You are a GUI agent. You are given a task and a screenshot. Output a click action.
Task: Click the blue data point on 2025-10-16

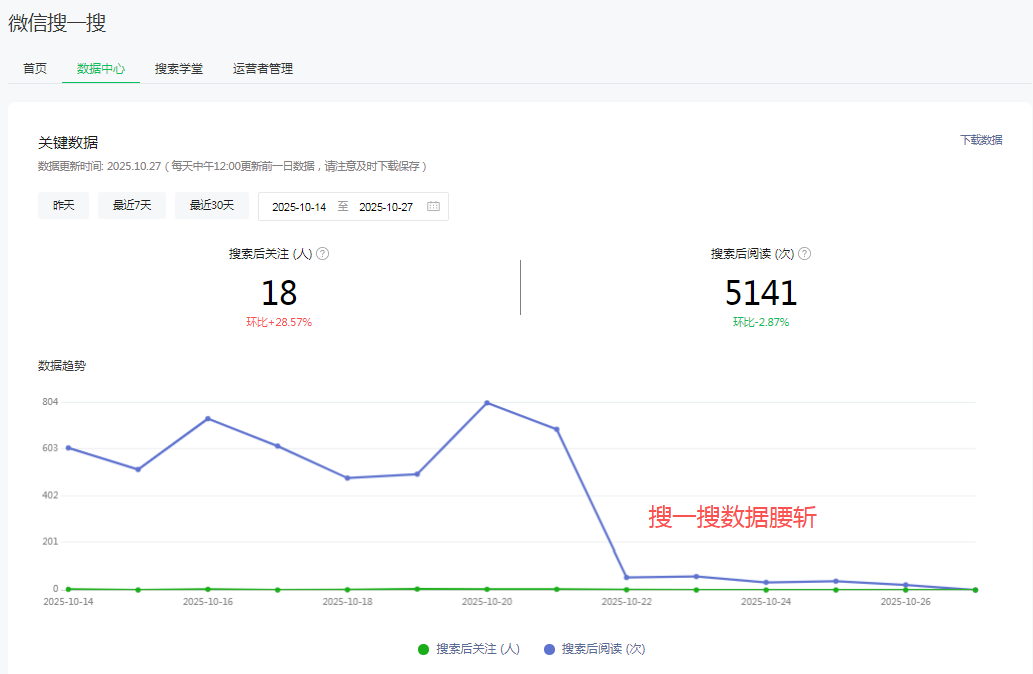[208, 418]
